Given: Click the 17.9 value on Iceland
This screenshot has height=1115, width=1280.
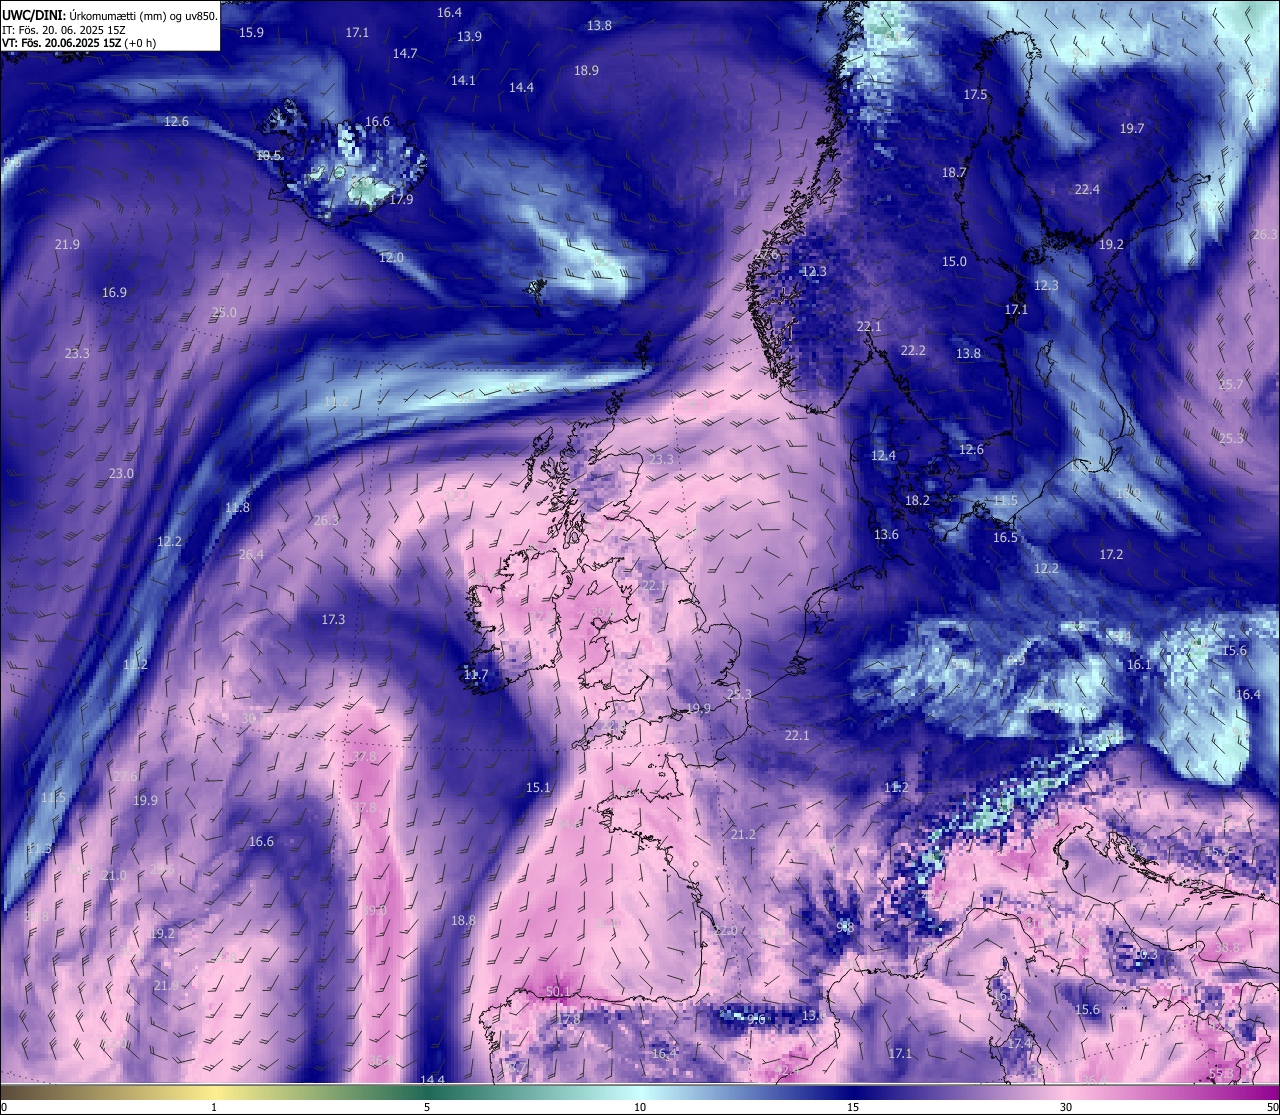Looking at the screenshot, I should click(x=401, y=200).
